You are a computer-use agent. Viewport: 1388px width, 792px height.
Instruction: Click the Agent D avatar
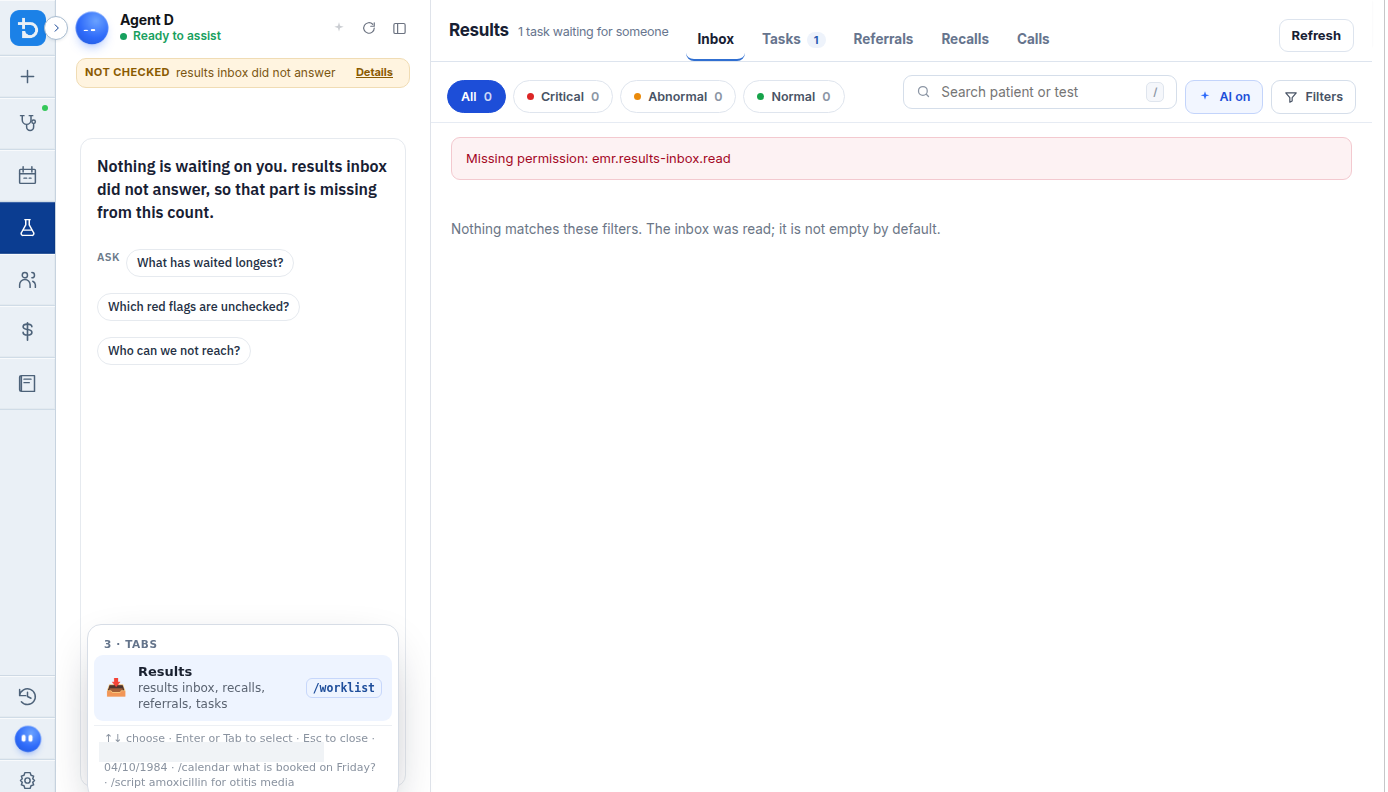[92, 28]
